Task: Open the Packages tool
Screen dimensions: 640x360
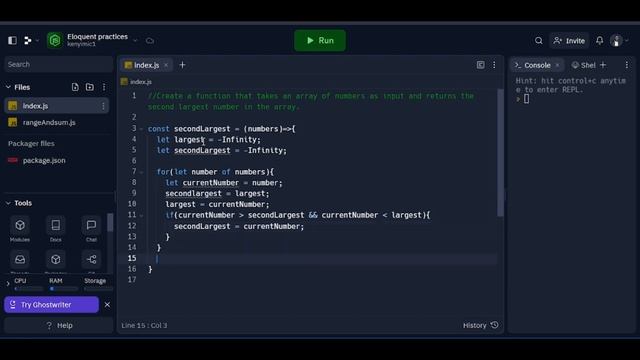Action: [56, 262]
